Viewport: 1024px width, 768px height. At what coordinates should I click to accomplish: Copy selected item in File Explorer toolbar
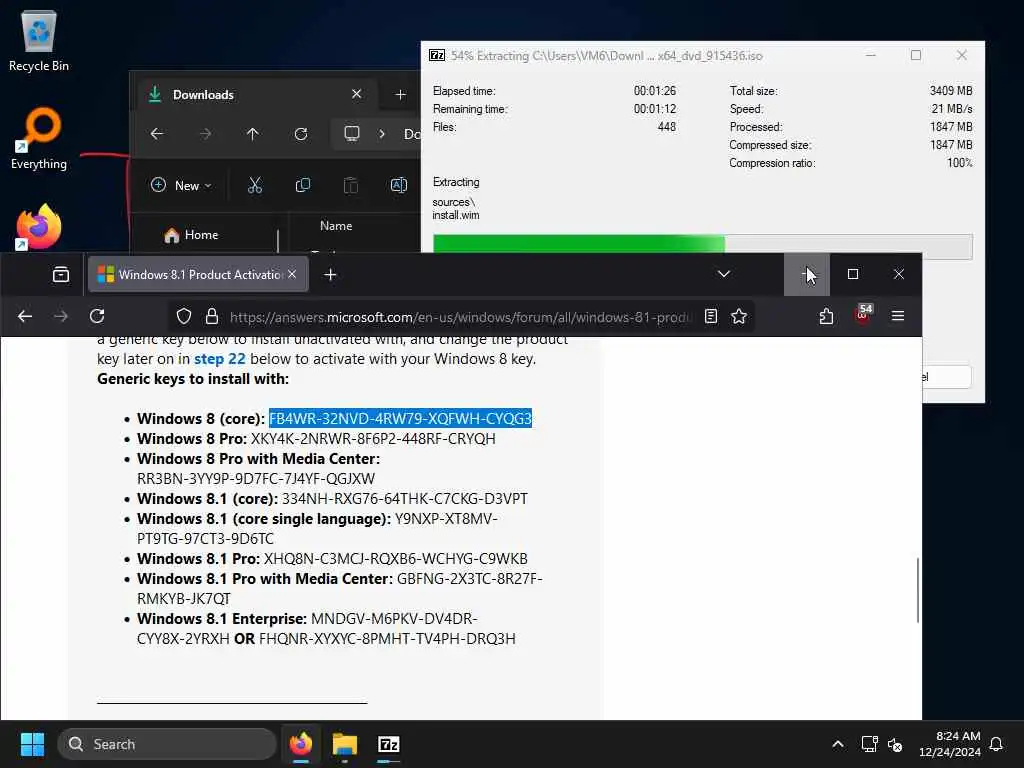(302, 185)
